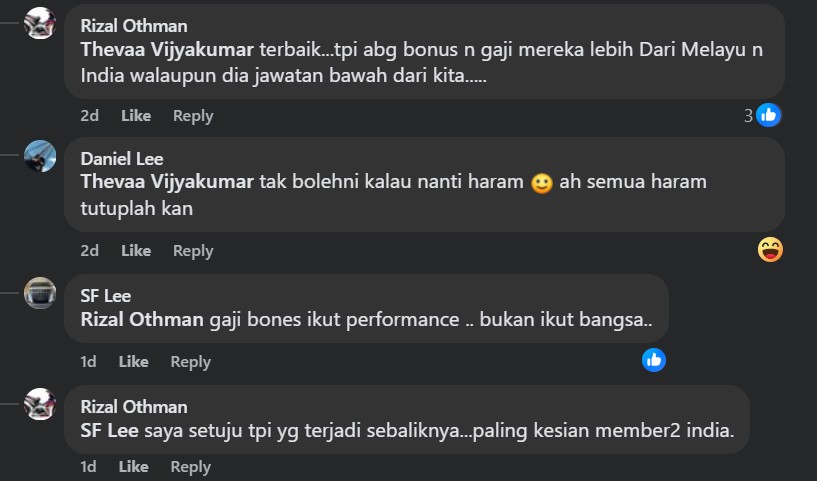The width and height of the screenshot is (817, 481).
Task: Open Daniel Lee's profile name link
Action: pyautogui.click(x=121, y=159)
